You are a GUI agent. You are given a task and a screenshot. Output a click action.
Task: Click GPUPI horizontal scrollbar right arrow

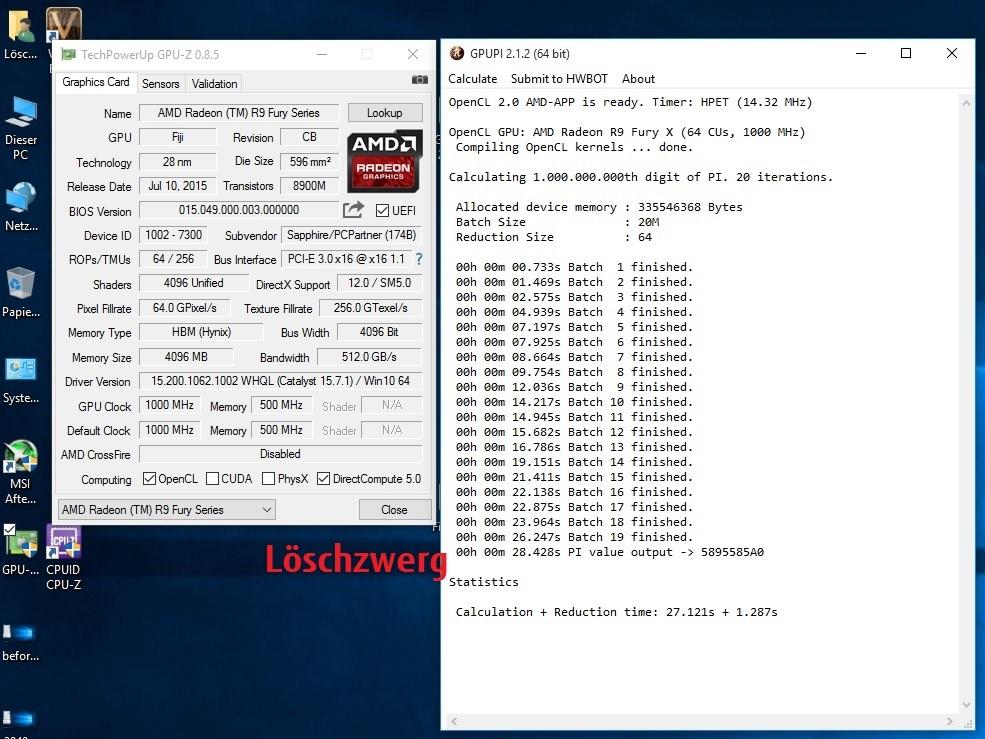click(950, 721)
